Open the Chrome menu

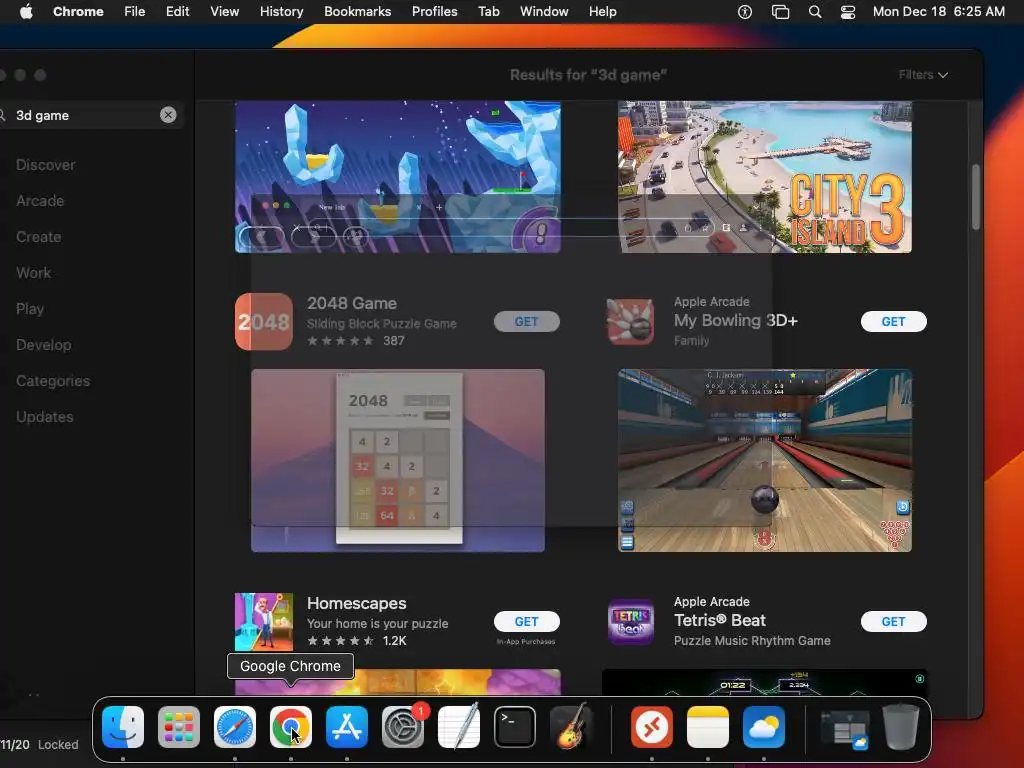pyautogui.click(x=78, y=12)
